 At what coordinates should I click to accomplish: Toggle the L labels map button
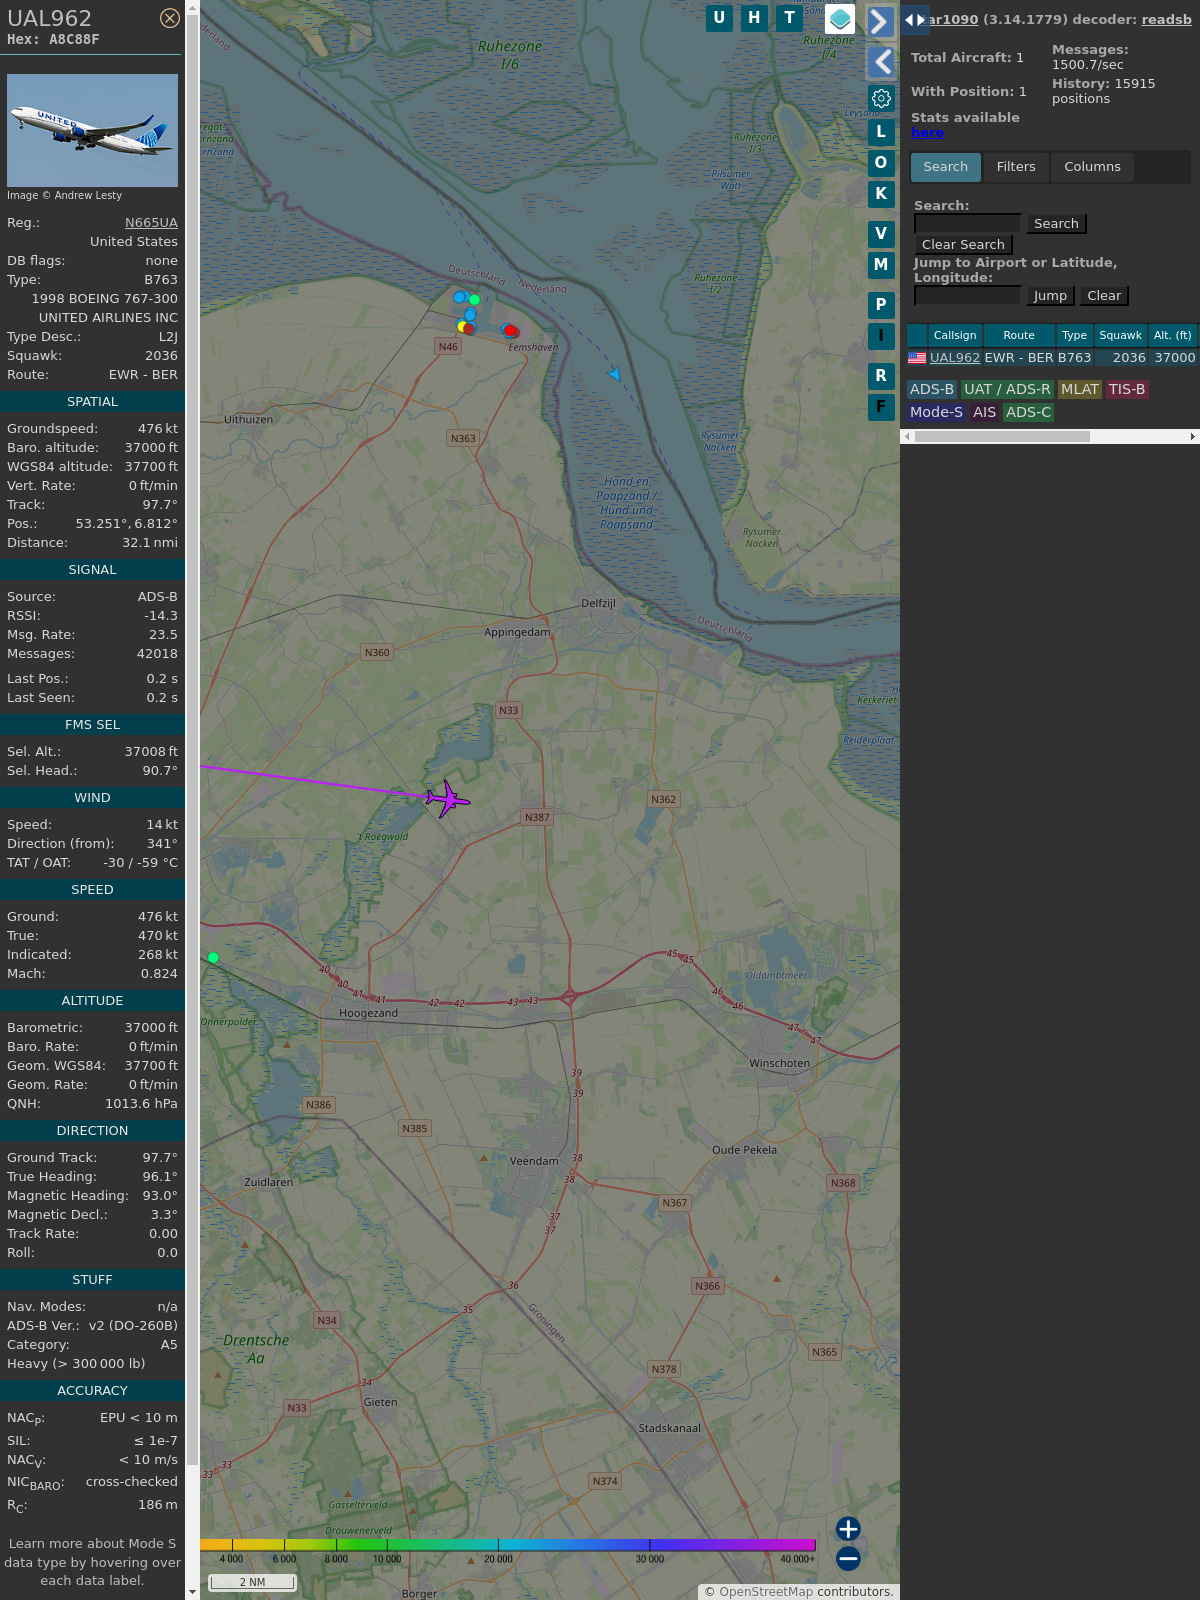(881, 132)
